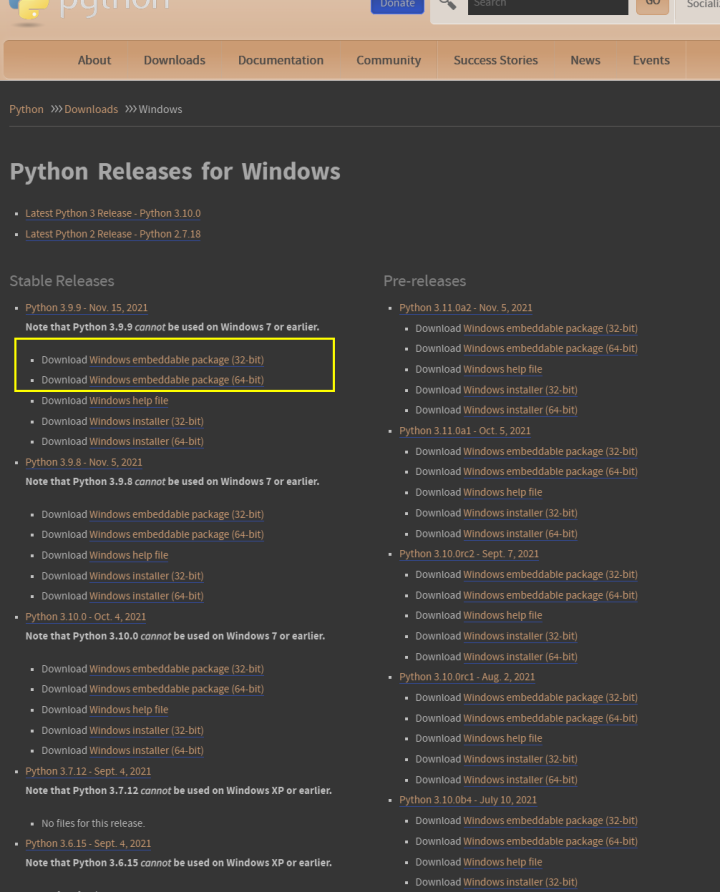Image resolution: width=720 pixels, height=892 pixels.
Task: Click the Downloads breadcrumb link
Action: click(91, 109)
